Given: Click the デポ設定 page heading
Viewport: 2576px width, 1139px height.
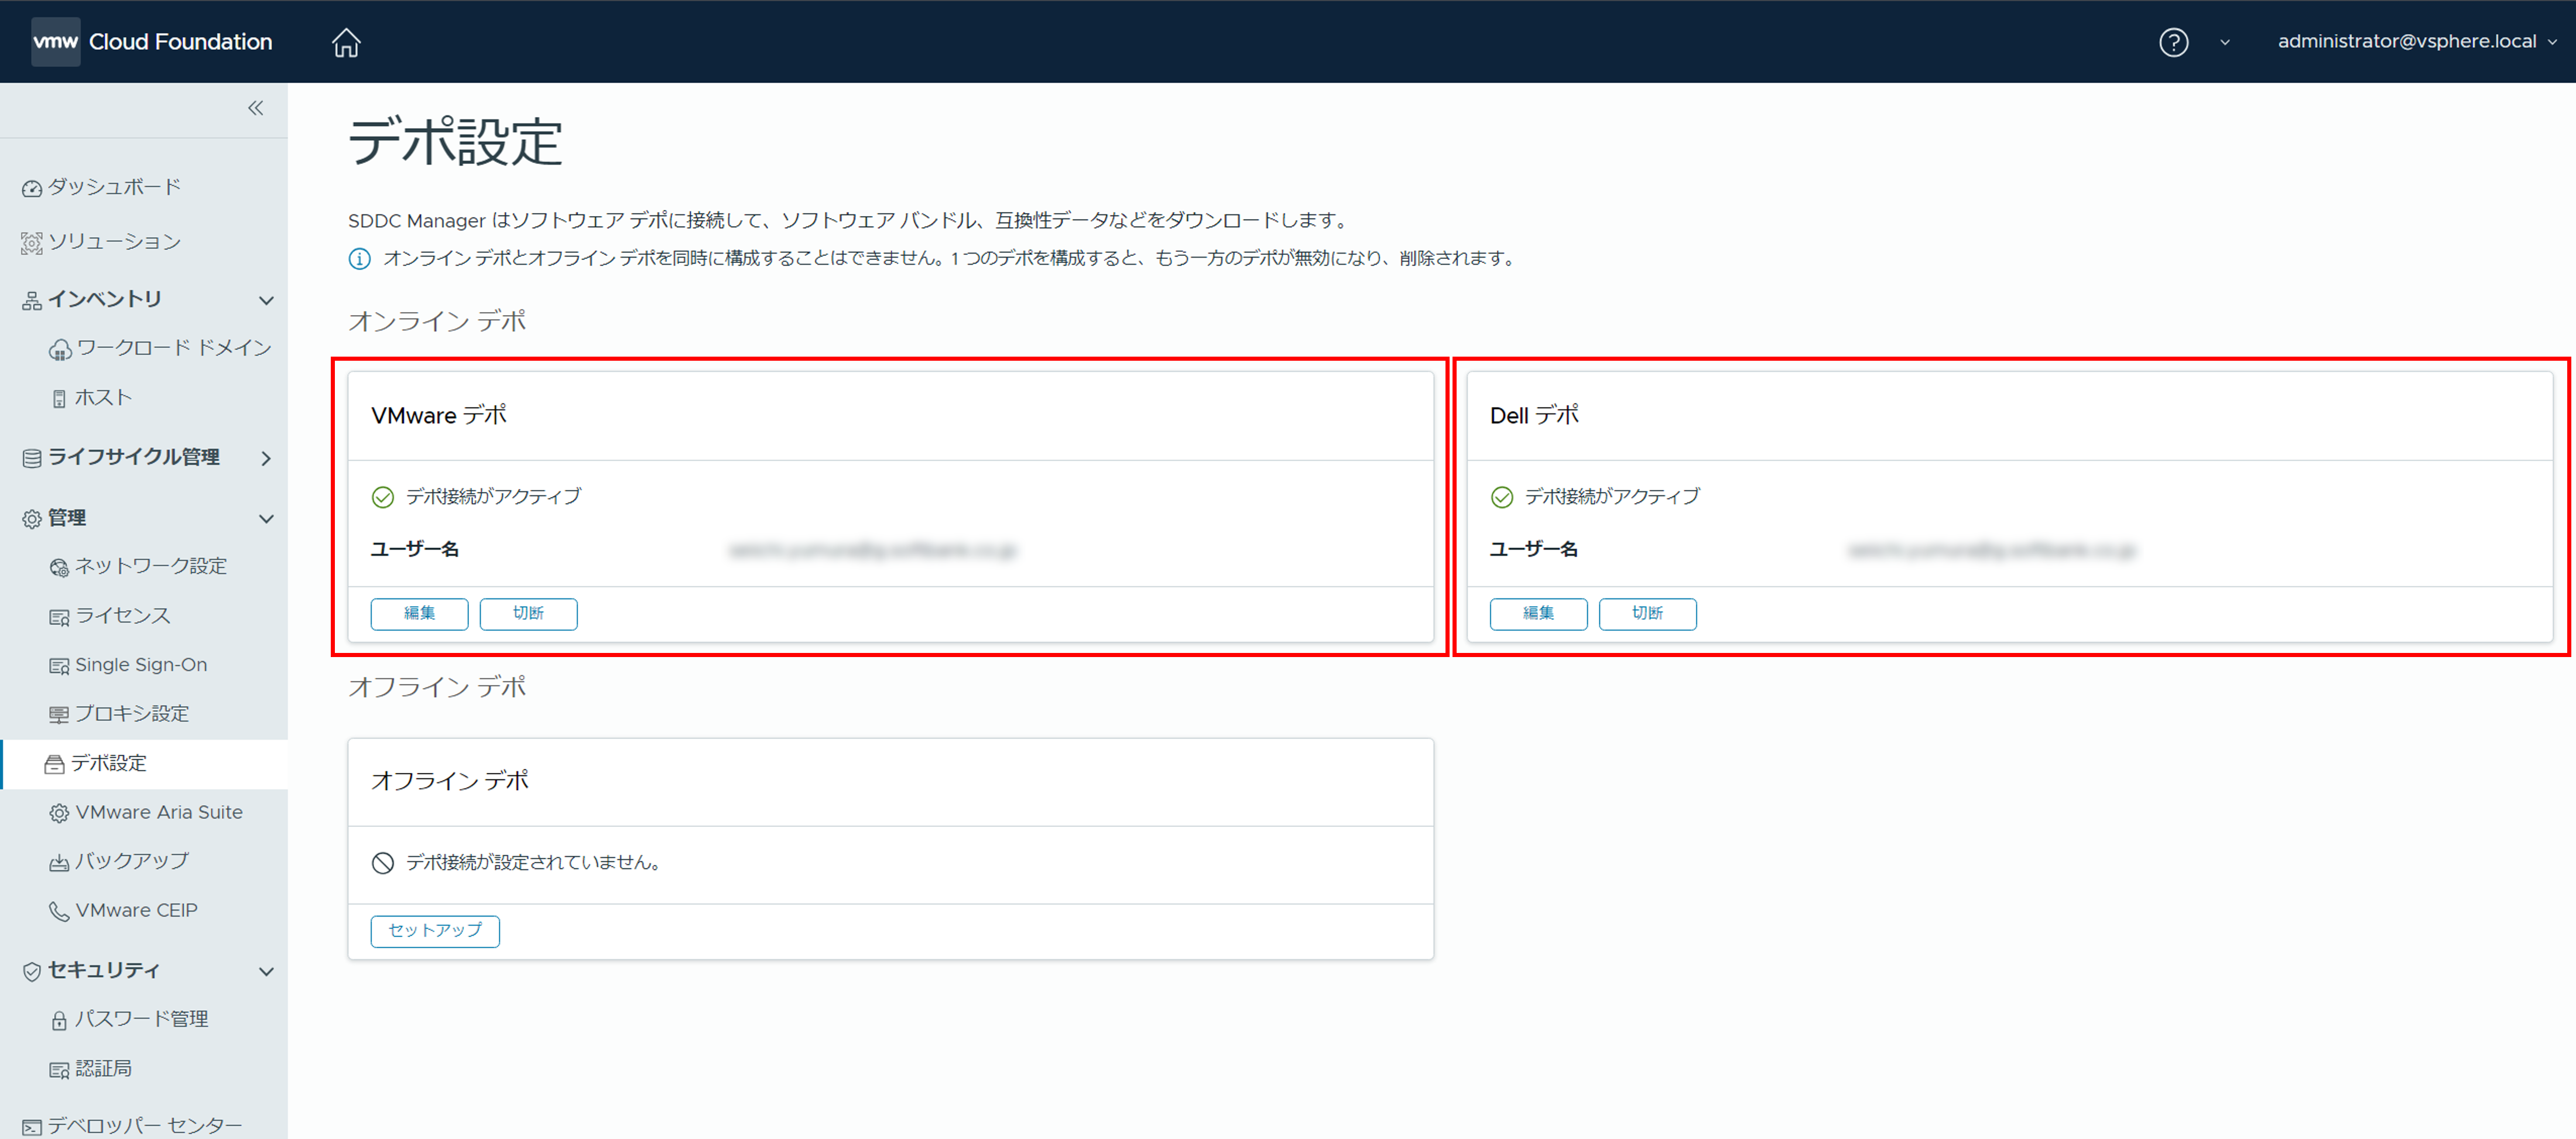Looking at the screenshot, I should pyautogui.click(x=455, y=141).
